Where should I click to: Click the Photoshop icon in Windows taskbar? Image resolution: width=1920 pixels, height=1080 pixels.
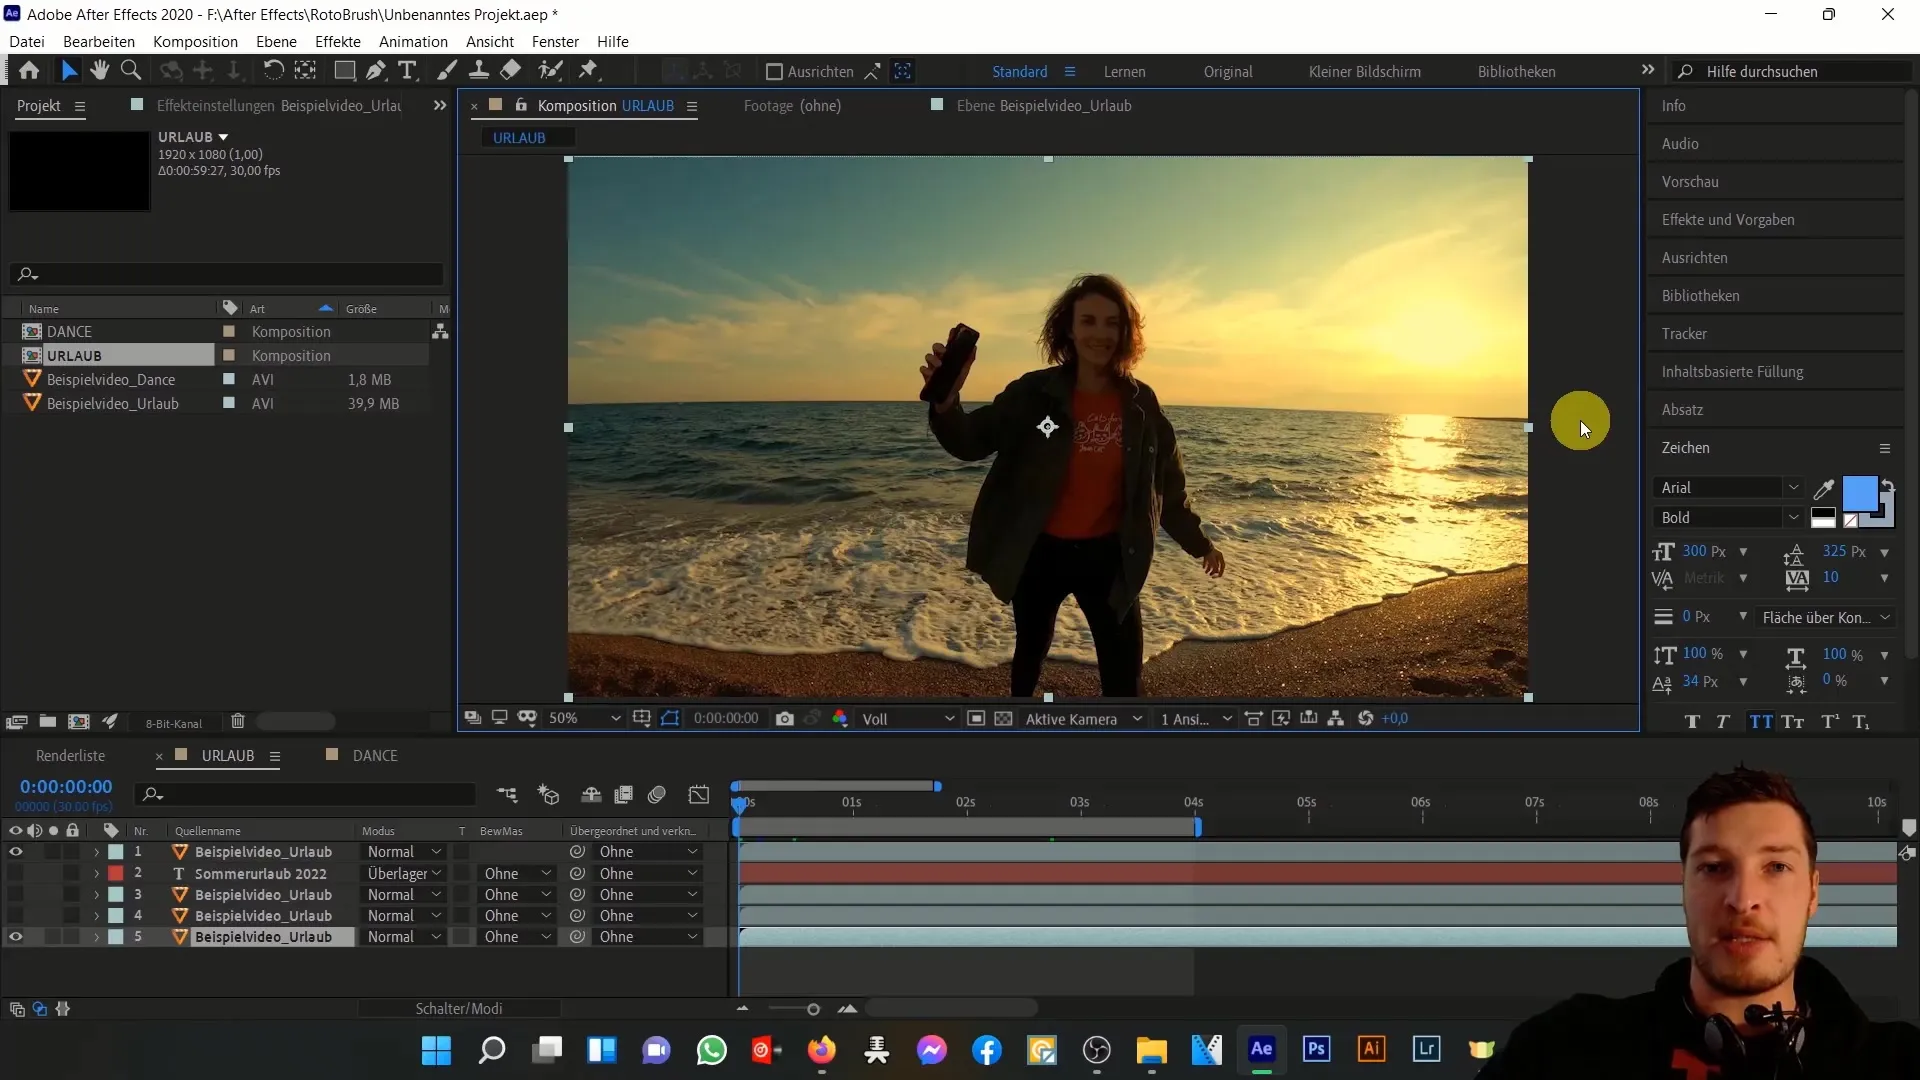click(1317, 1050)
